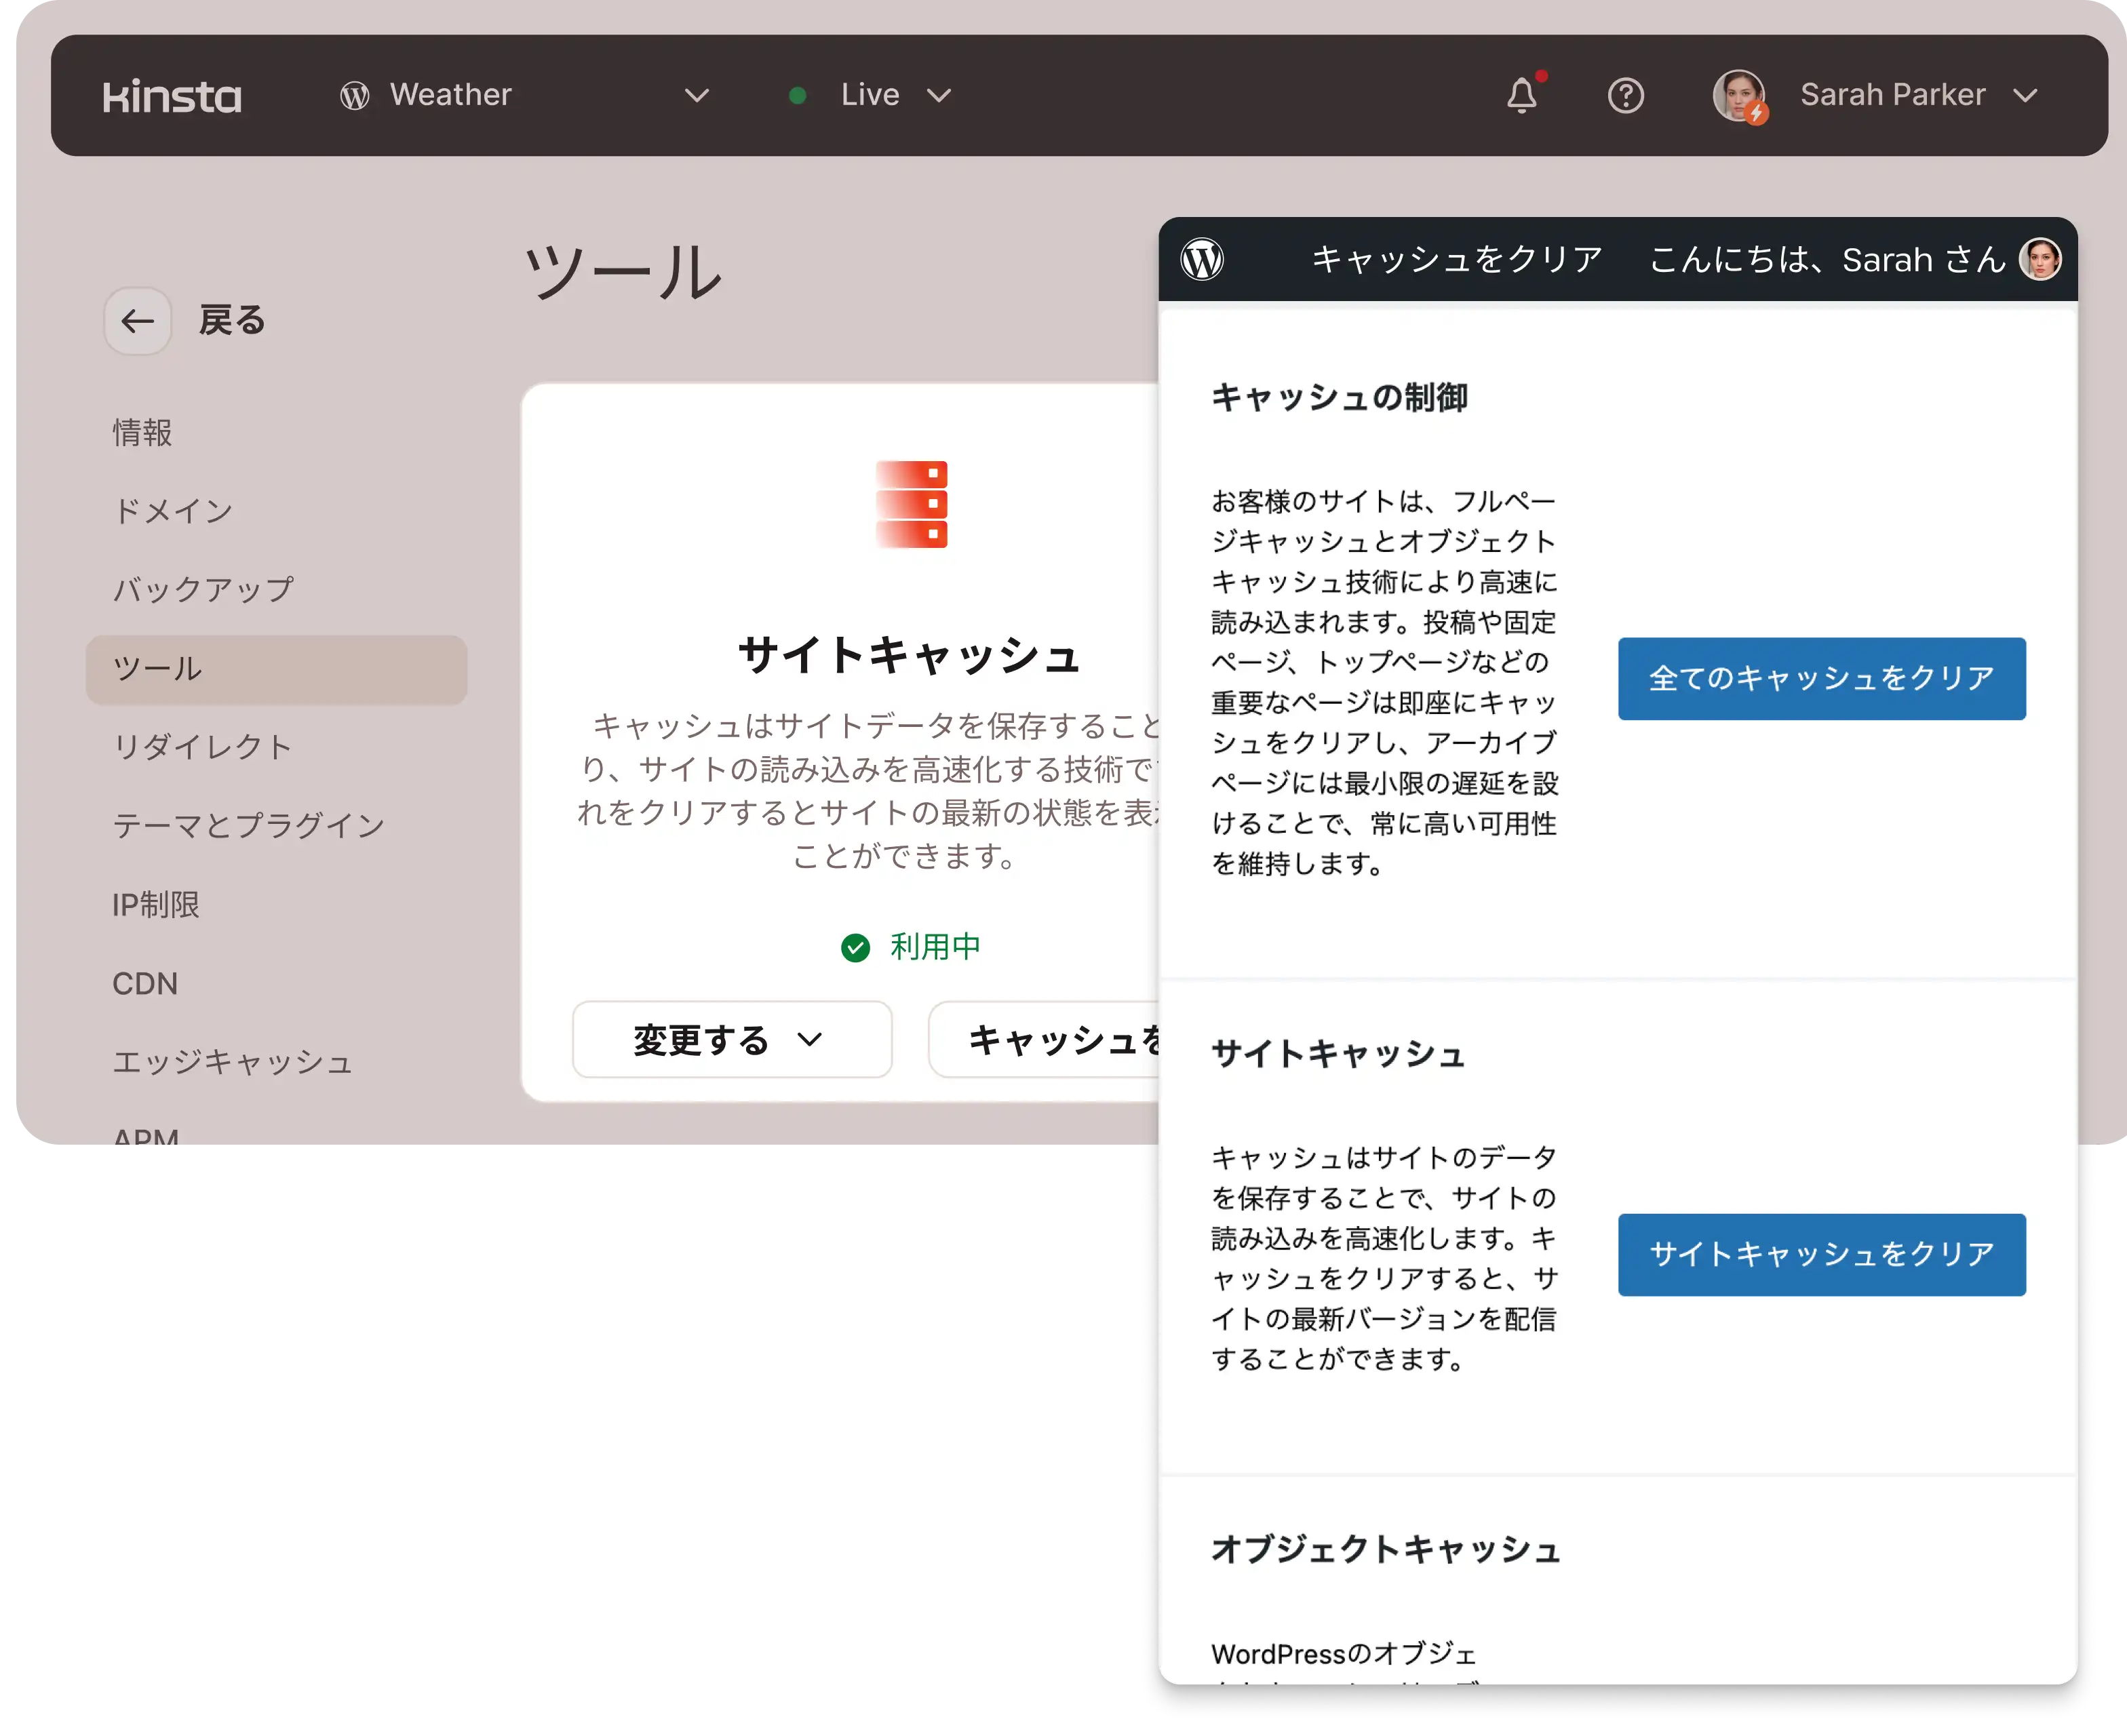Click the Kinsta logo
Screen dimensions: 2127x1736
click(172, 96)
